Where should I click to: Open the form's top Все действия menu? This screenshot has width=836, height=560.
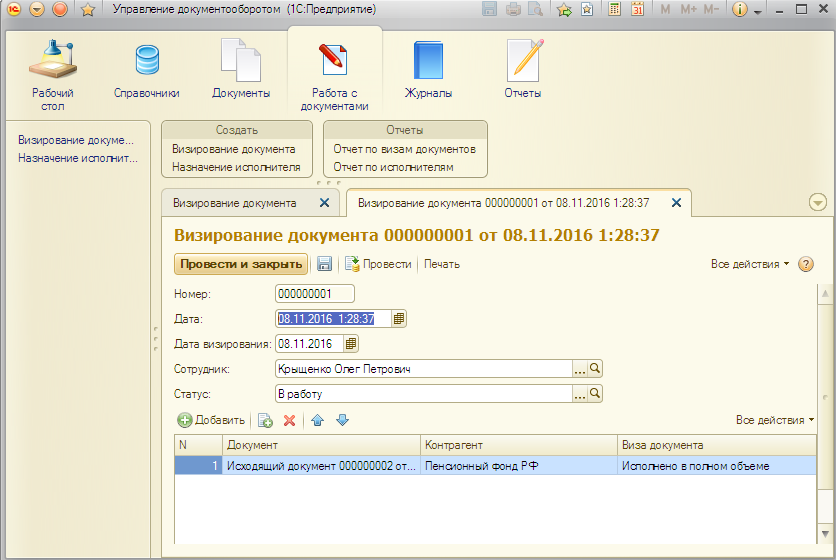pyautogui.click(x=750, y=264)
